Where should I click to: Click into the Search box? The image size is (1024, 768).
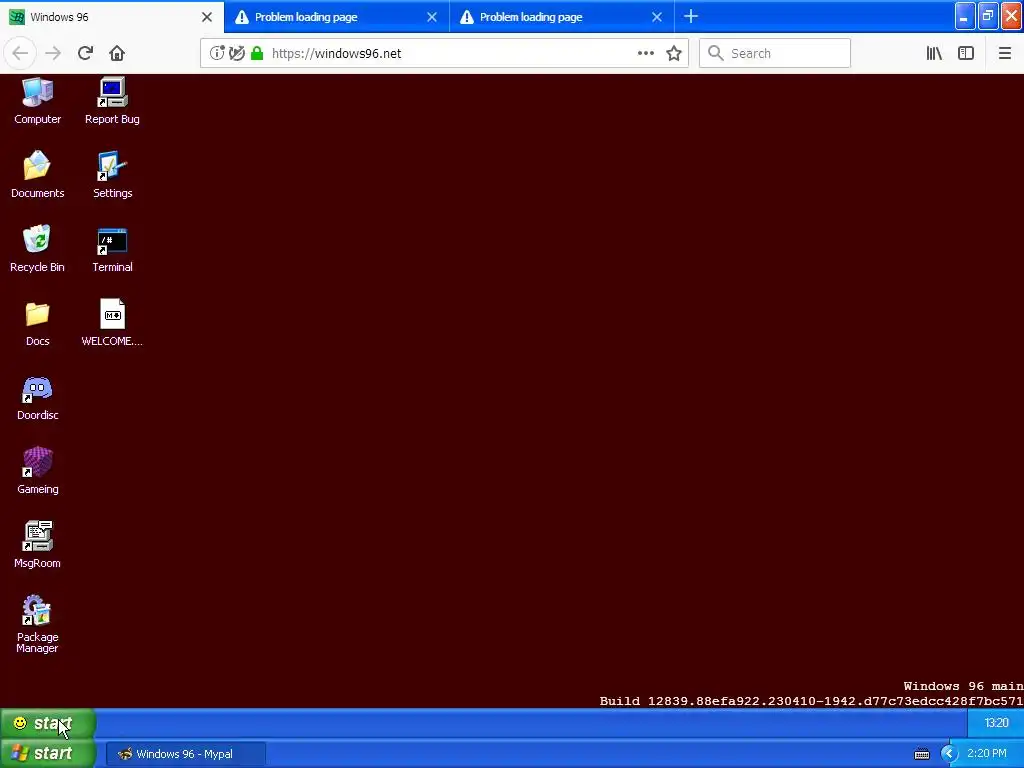click(775, 53)
